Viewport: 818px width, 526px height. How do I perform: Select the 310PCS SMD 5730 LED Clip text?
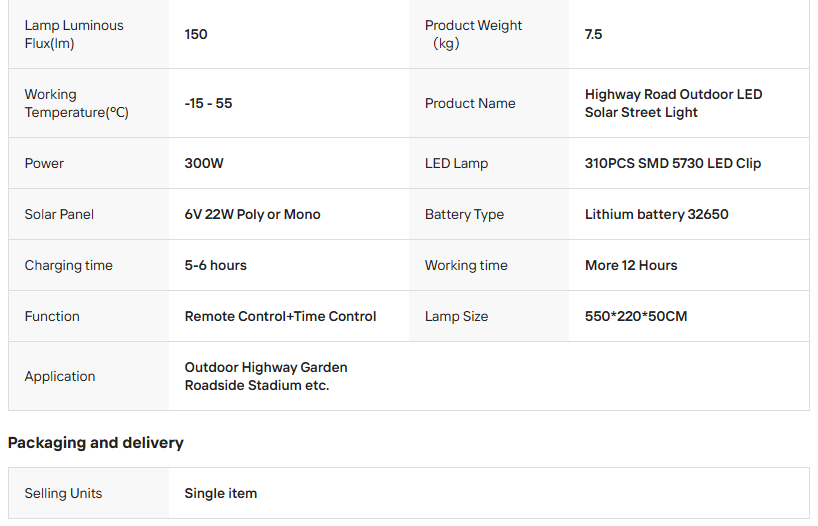(x=672, y=163)
